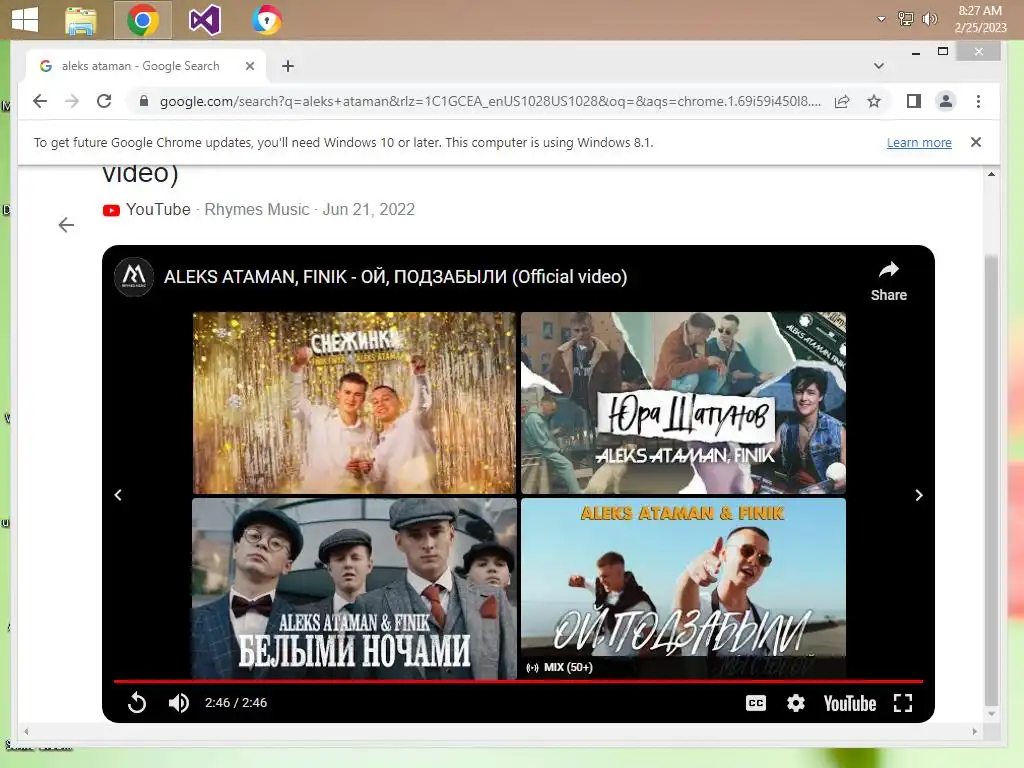
Task: Open the ALEKS ATAMAN, FINIK video title
Action: tap(395, 277)
